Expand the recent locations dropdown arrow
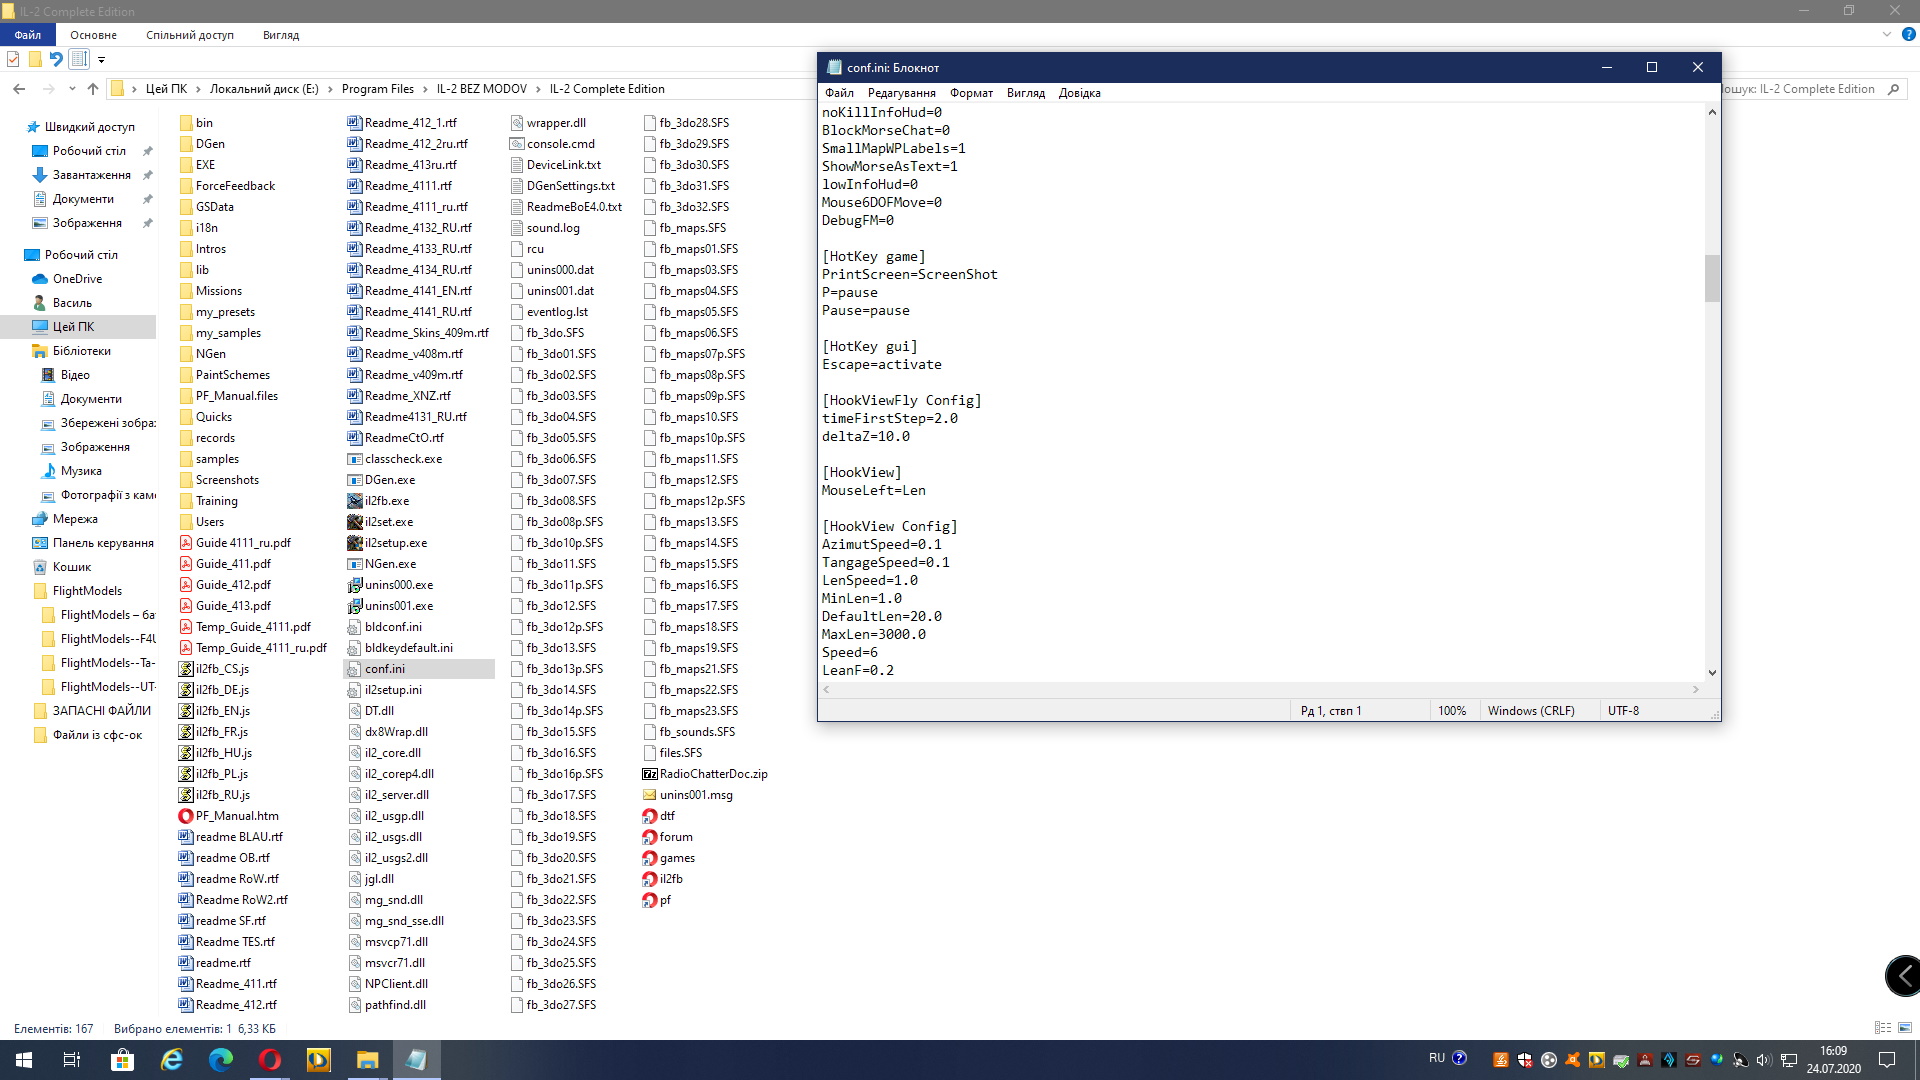The height and width of the screenshot is (1080, 1920). 72,89
